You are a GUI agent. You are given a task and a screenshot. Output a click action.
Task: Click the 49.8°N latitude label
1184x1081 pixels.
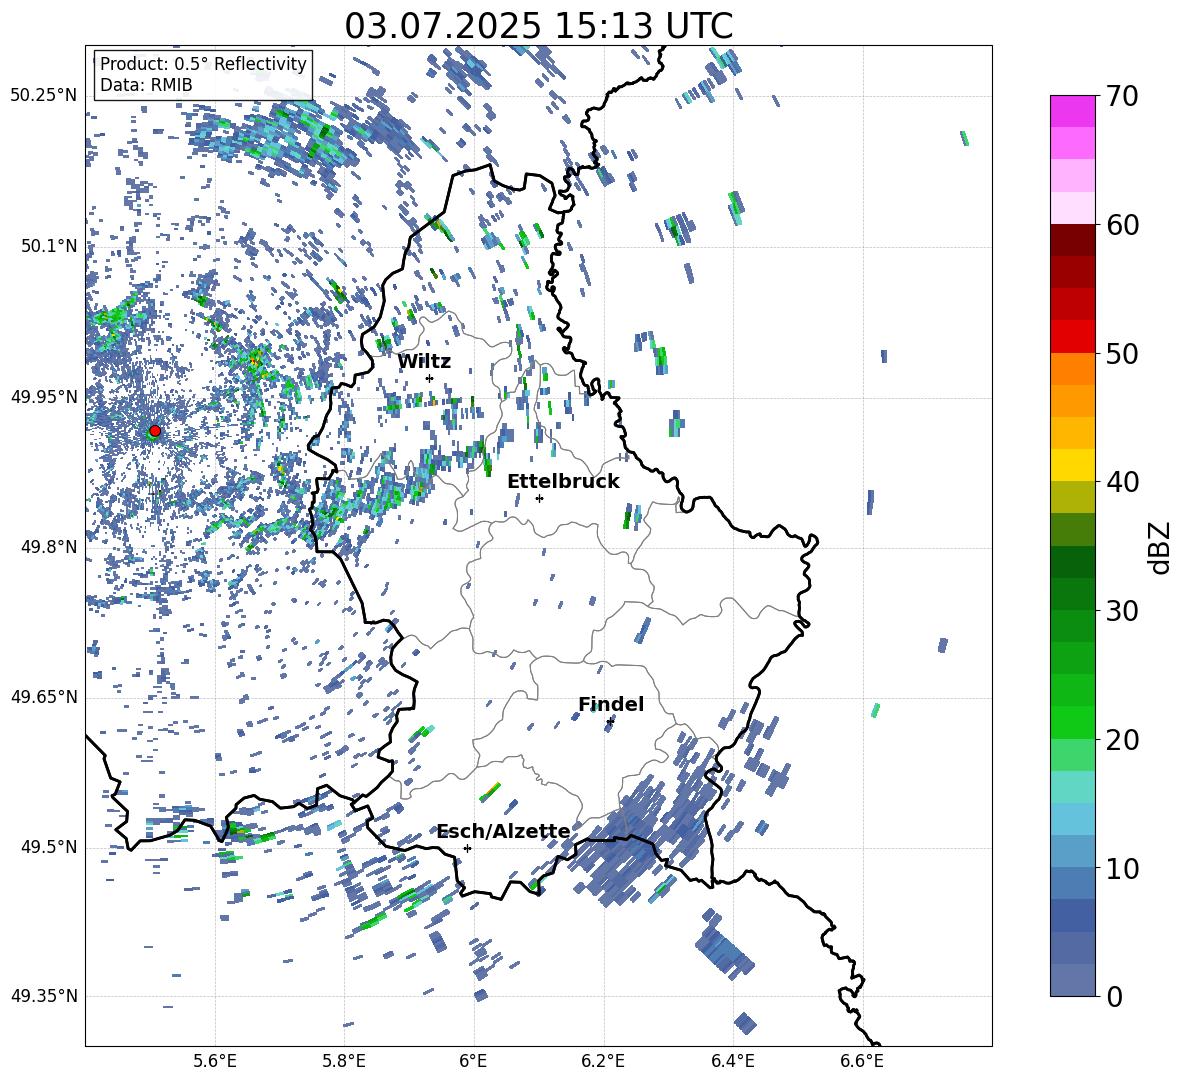pyautogui.click(x=48, y=546)
